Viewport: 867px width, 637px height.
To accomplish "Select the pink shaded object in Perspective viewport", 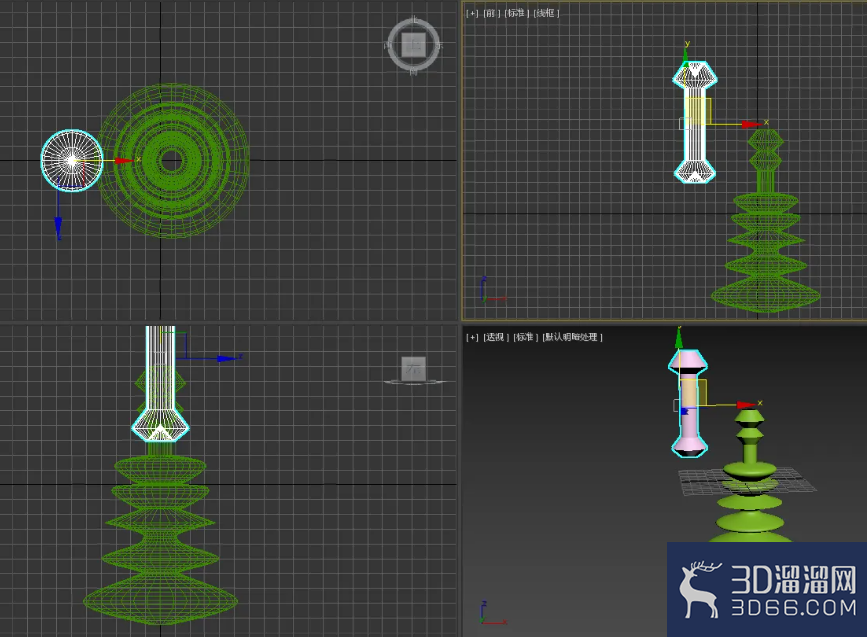I will point(688,403).
